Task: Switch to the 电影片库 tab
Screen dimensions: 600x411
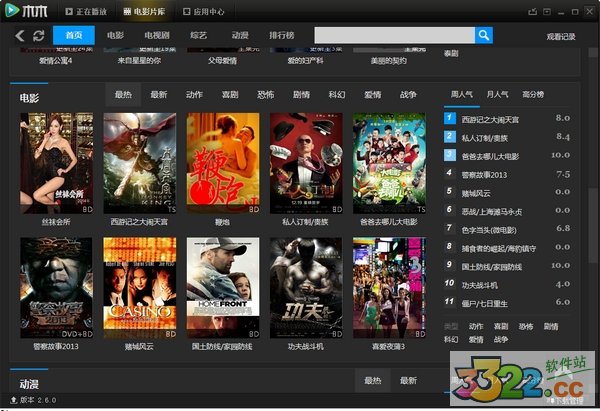Action: (144, 11)
